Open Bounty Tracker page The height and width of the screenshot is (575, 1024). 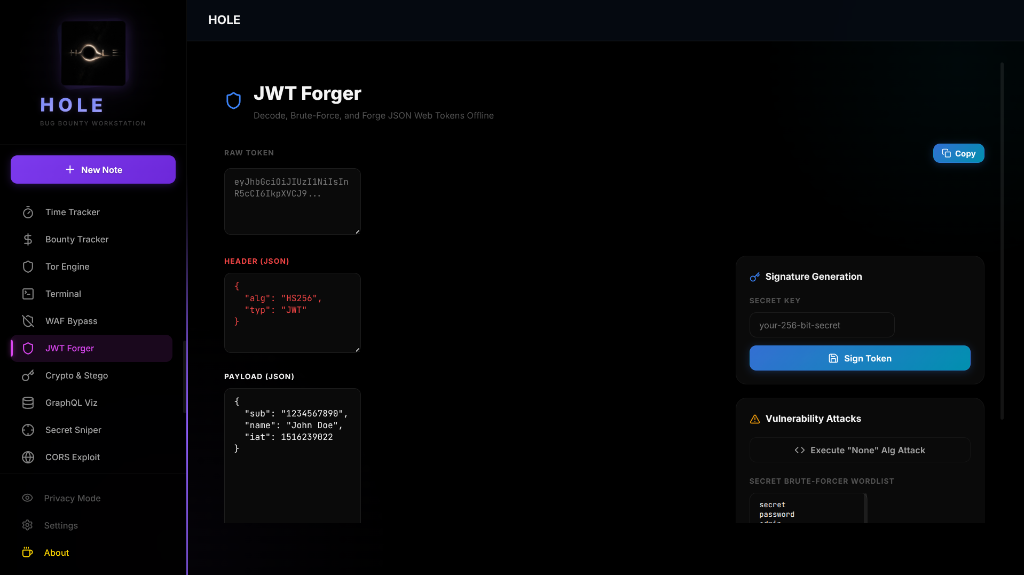point(91,239)
